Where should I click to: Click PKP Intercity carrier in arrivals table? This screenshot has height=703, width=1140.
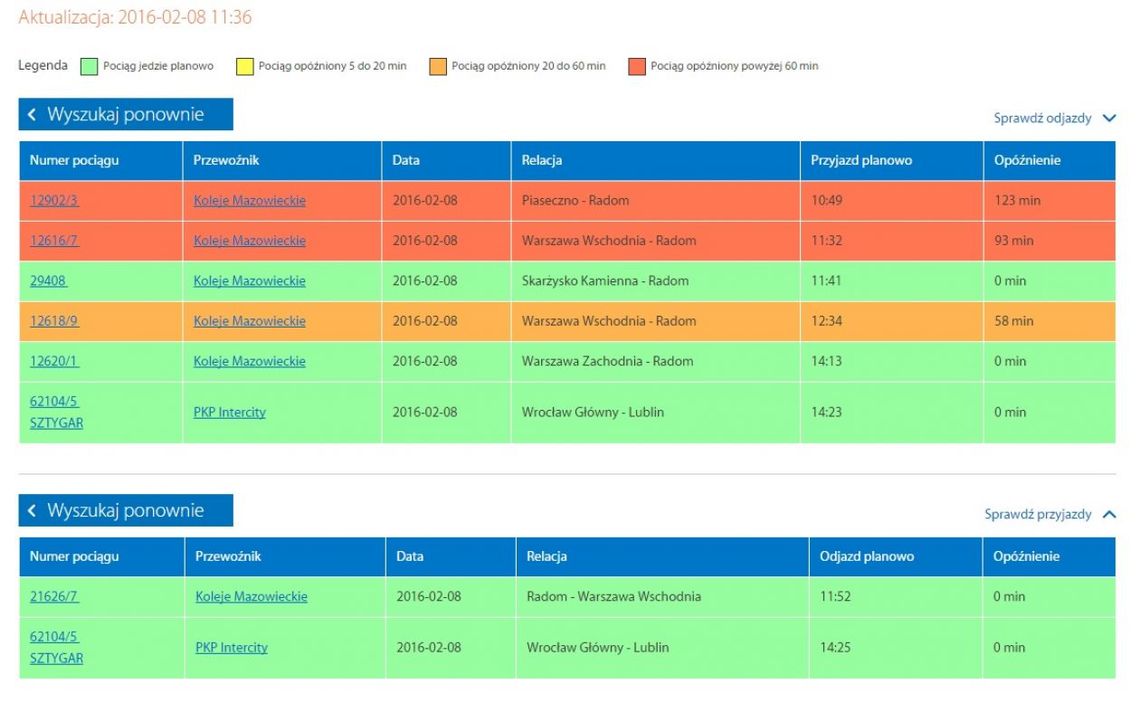point(229,412)
